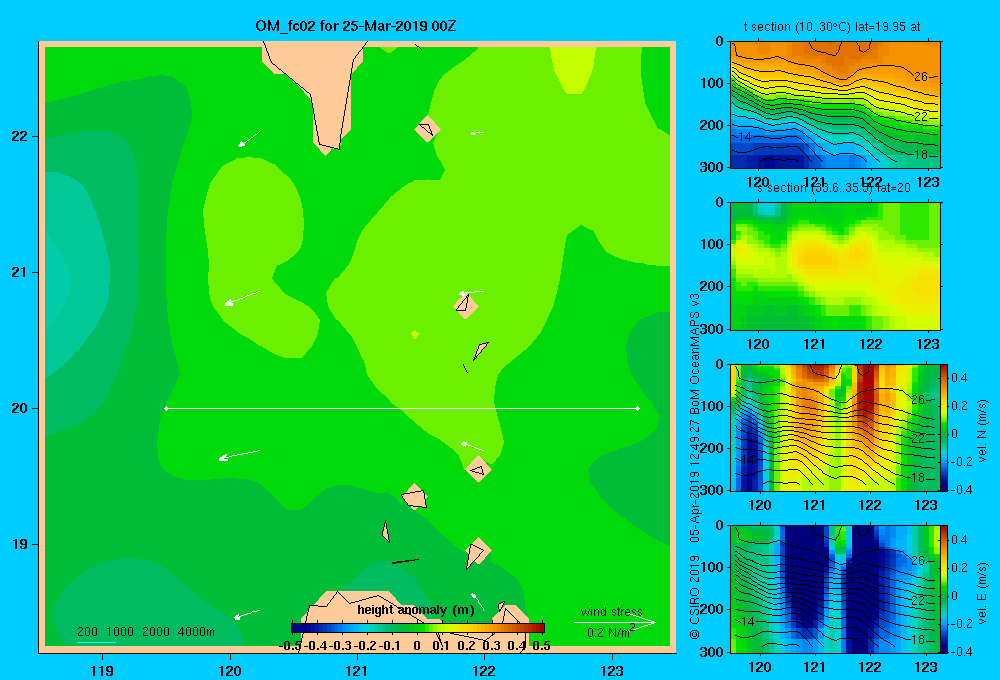Click the title 'OM_fc02 for 25-Mar-2019 00Z'
This screenshot has height=680, width=1000.
(355, 26)
